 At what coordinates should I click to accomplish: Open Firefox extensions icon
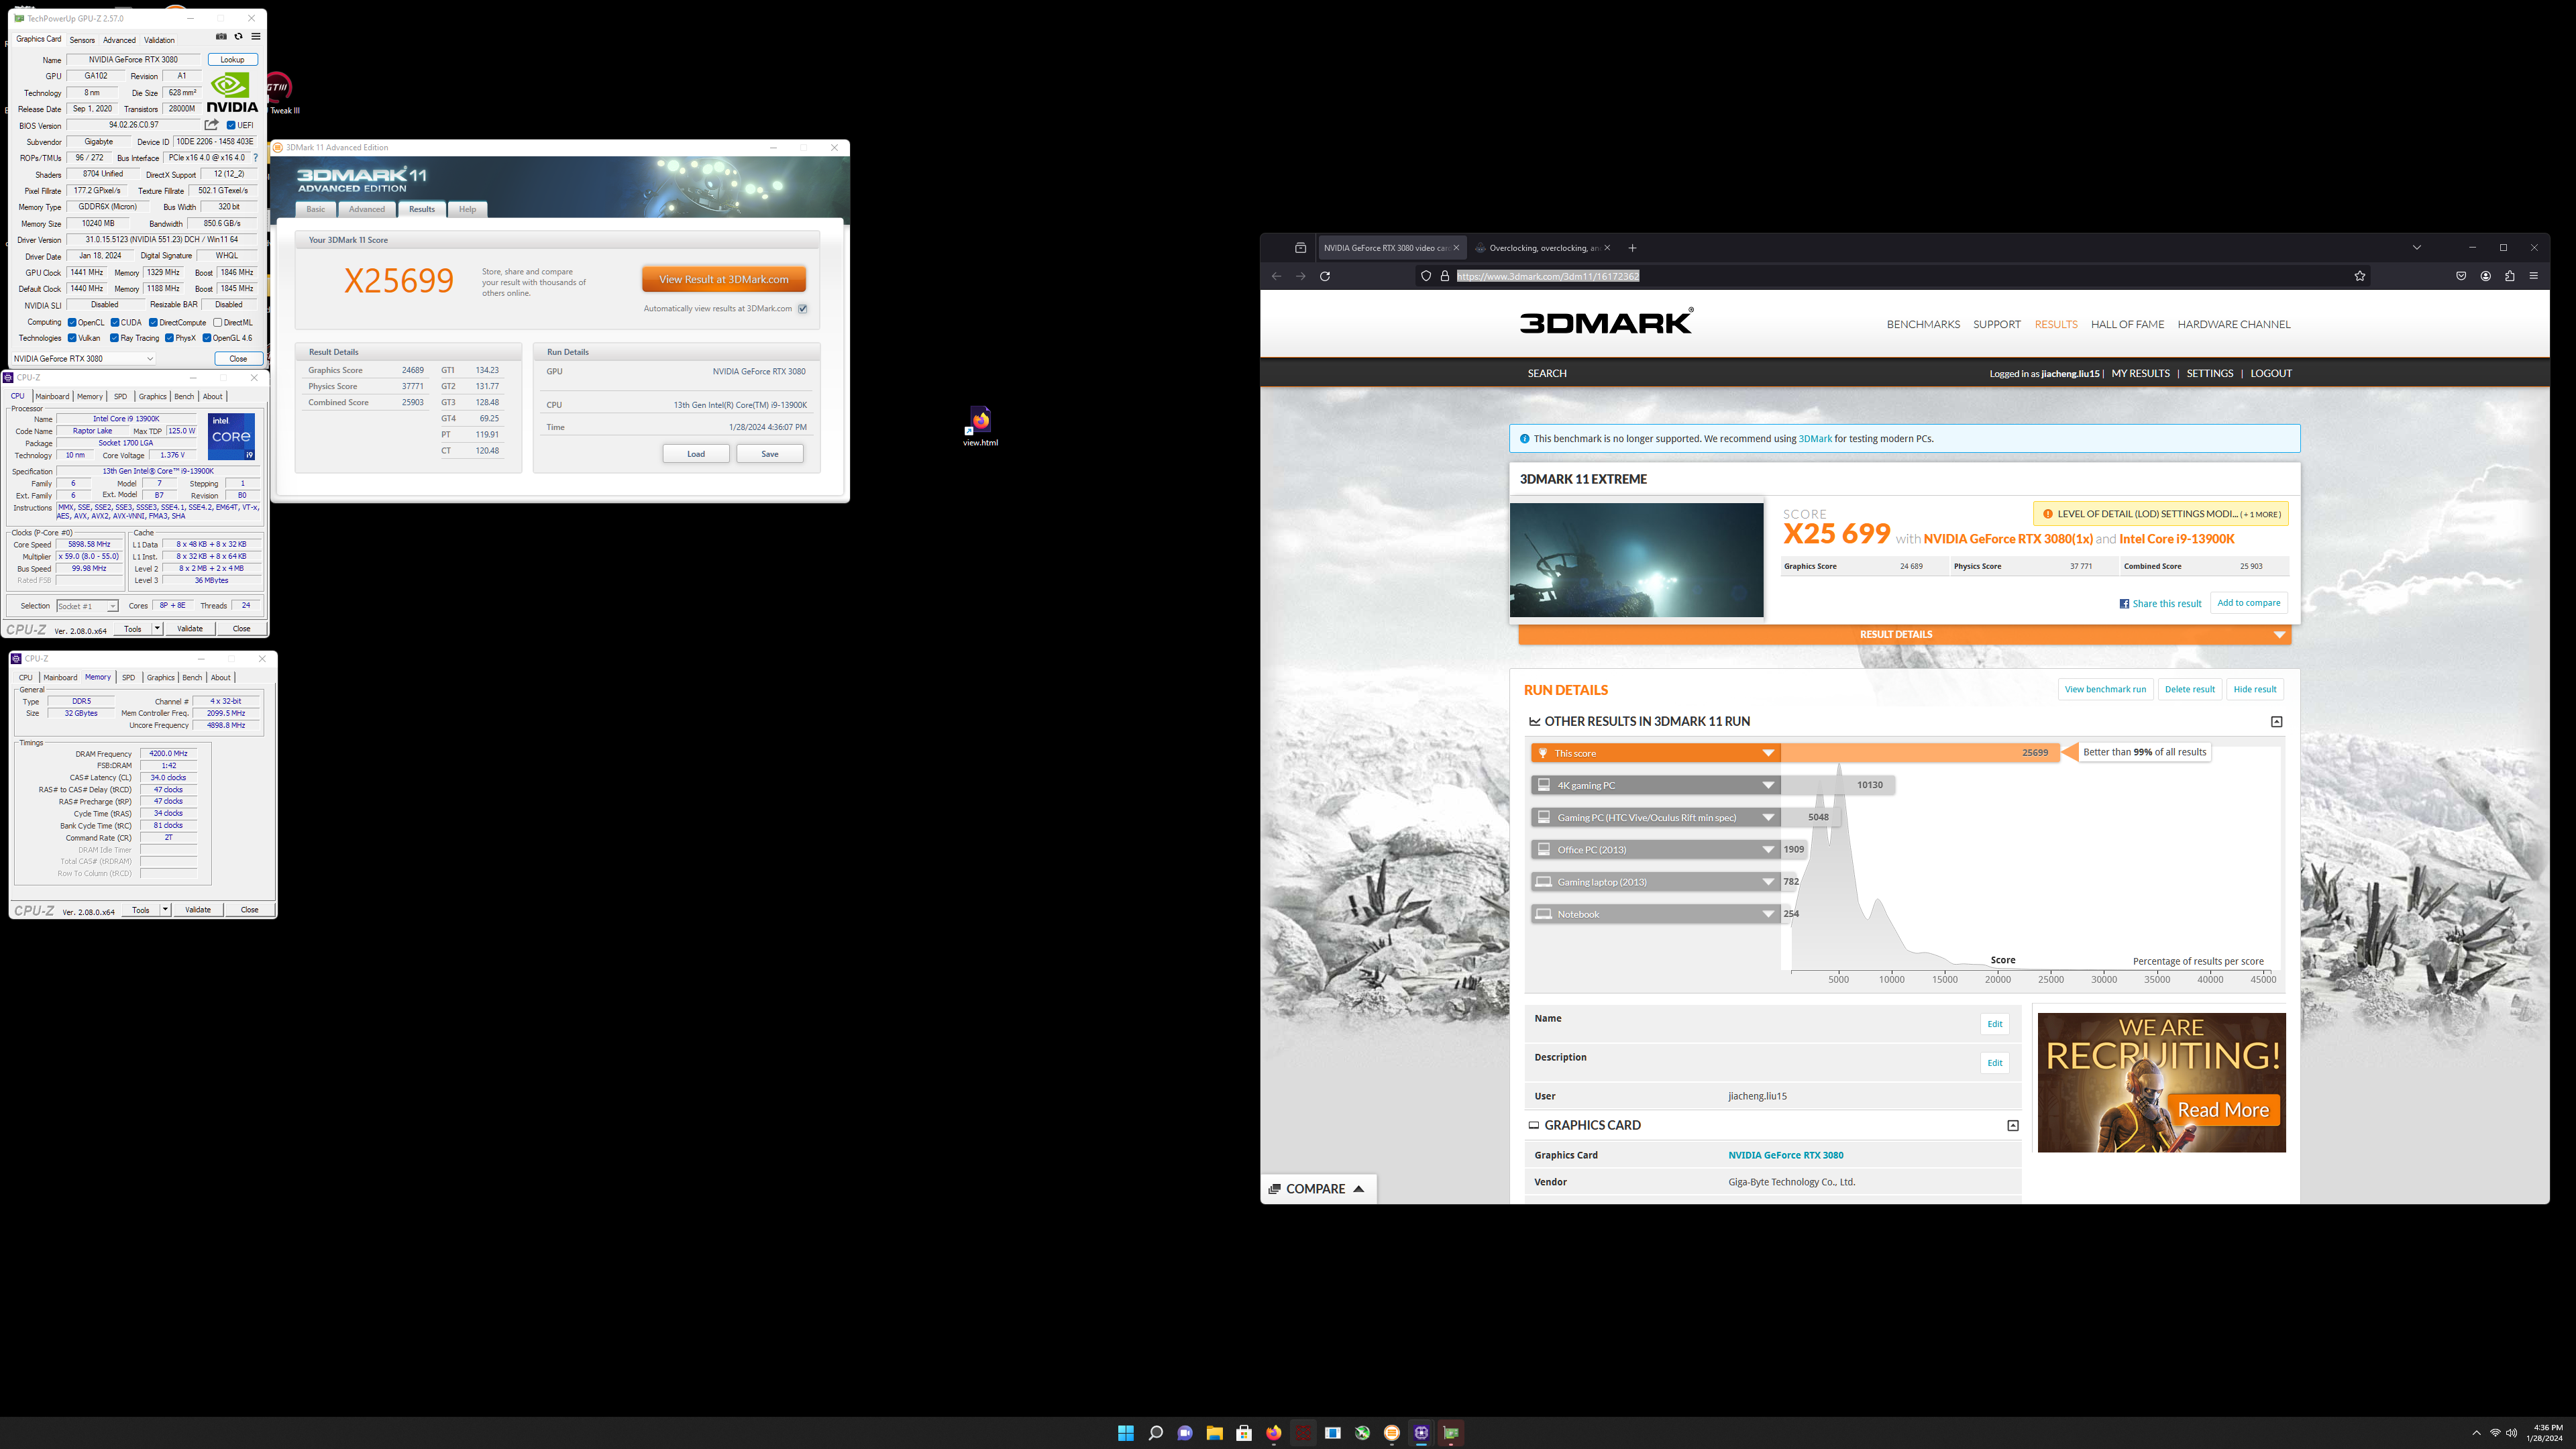click(x=2509, y=276)
